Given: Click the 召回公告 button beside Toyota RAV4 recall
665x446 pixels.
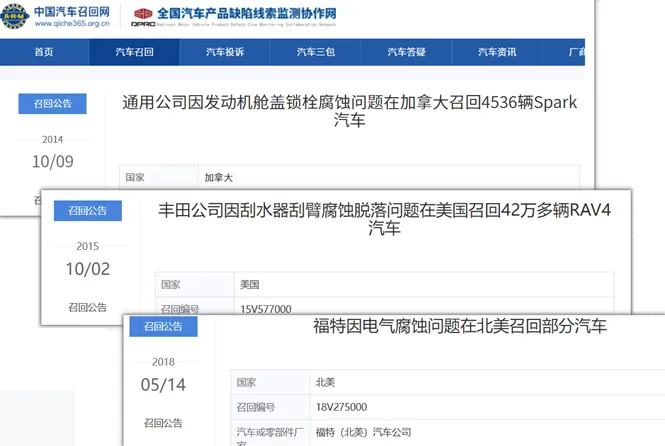Looking at the screenshot, I should pyautogui.click(x=87, y=211).
